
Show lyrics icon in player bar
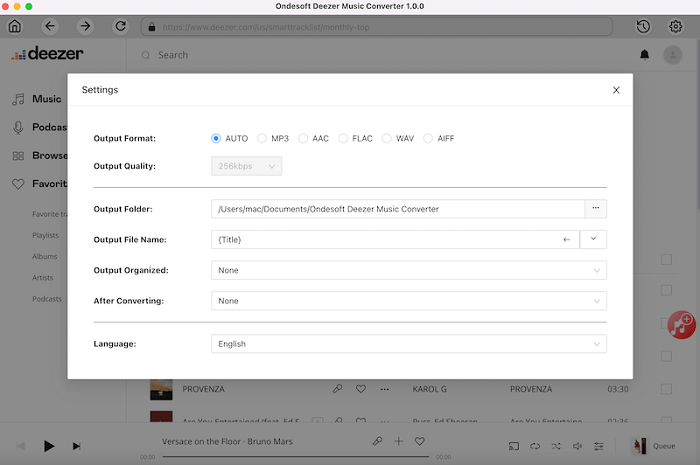click(377, 441)
